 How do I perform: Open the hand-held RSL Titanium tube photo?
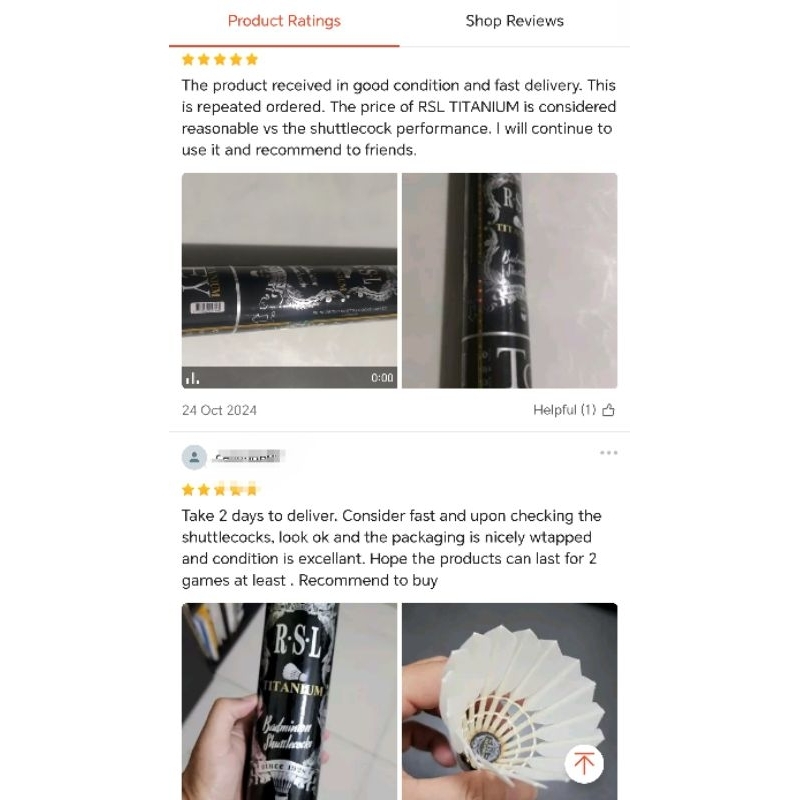289,702
